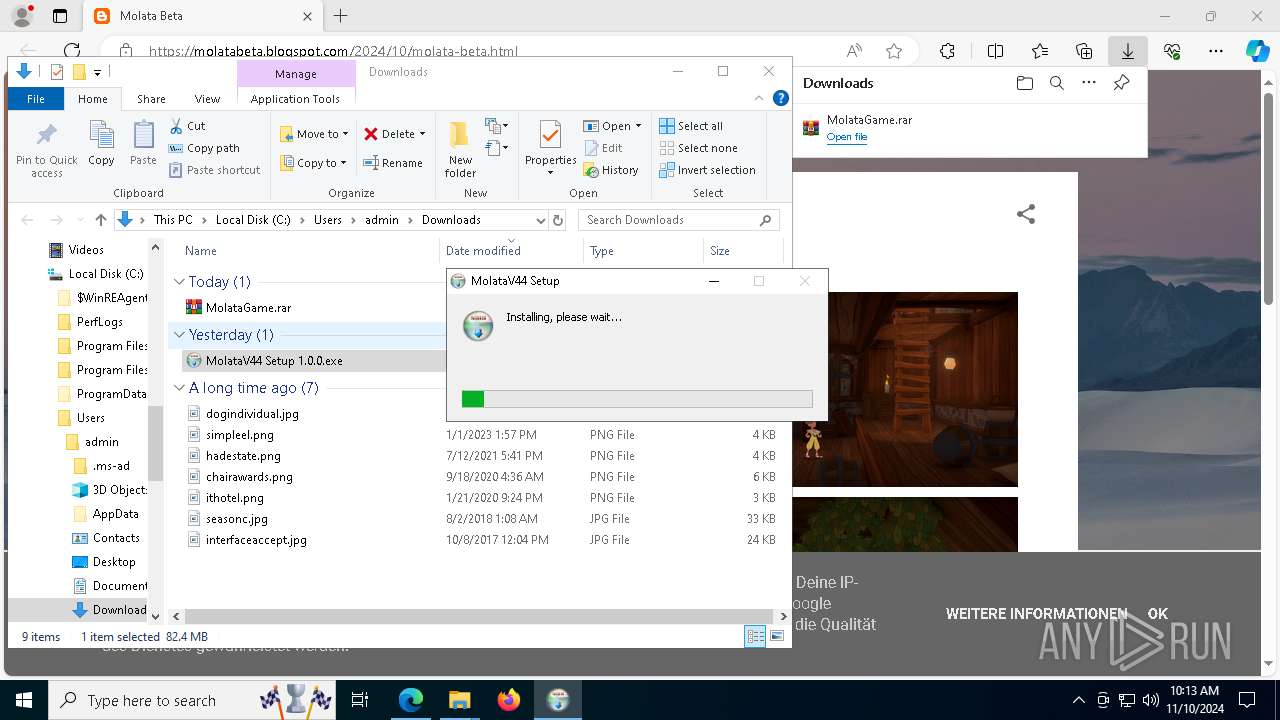Image resolution: width=1280 pixels, height=720 pixels.
Task: Open Downloads folder in Edge panel
Action: 1024,83
